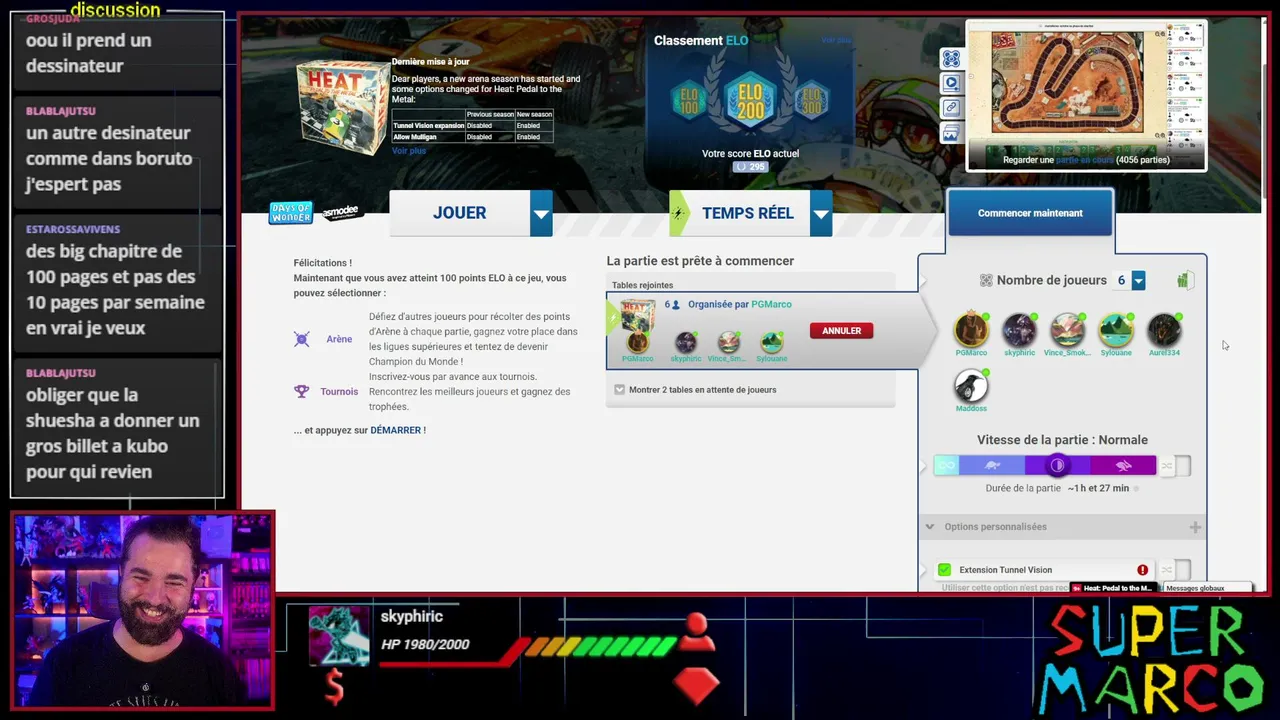Select the slow turtle speed segment
The width and height of the screenshot is (1280, 720).
(x=992, y=465)
